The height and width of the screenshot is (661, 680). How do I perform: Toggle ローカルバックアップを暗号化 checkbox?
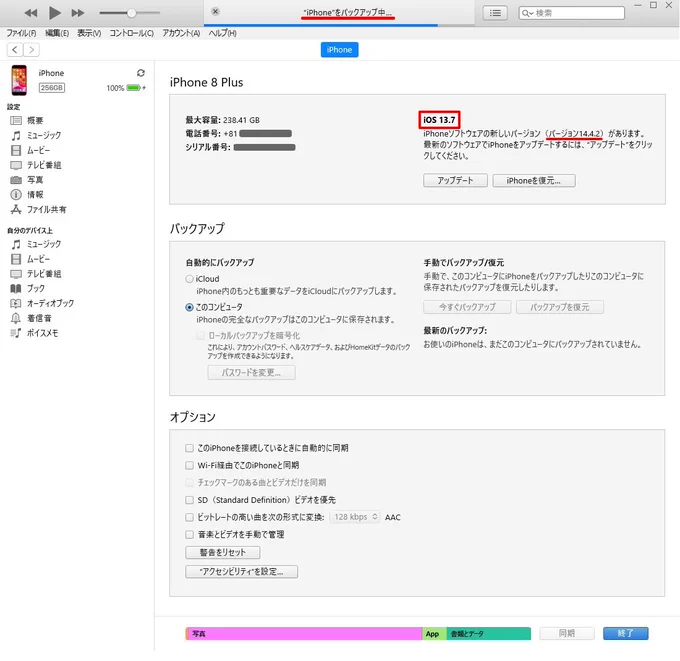coord(200,335)
